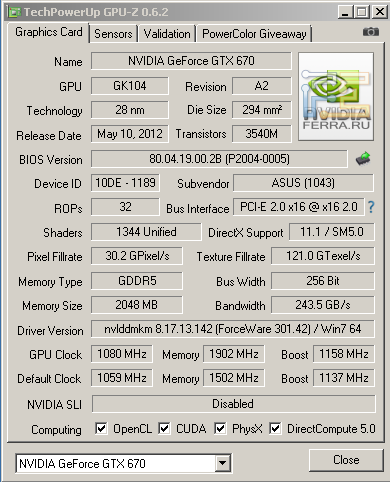Click the Memory Size field 2048 MB
Image resolution: width=390 pixels, height=482 pixels.
(x=137, y=305)
